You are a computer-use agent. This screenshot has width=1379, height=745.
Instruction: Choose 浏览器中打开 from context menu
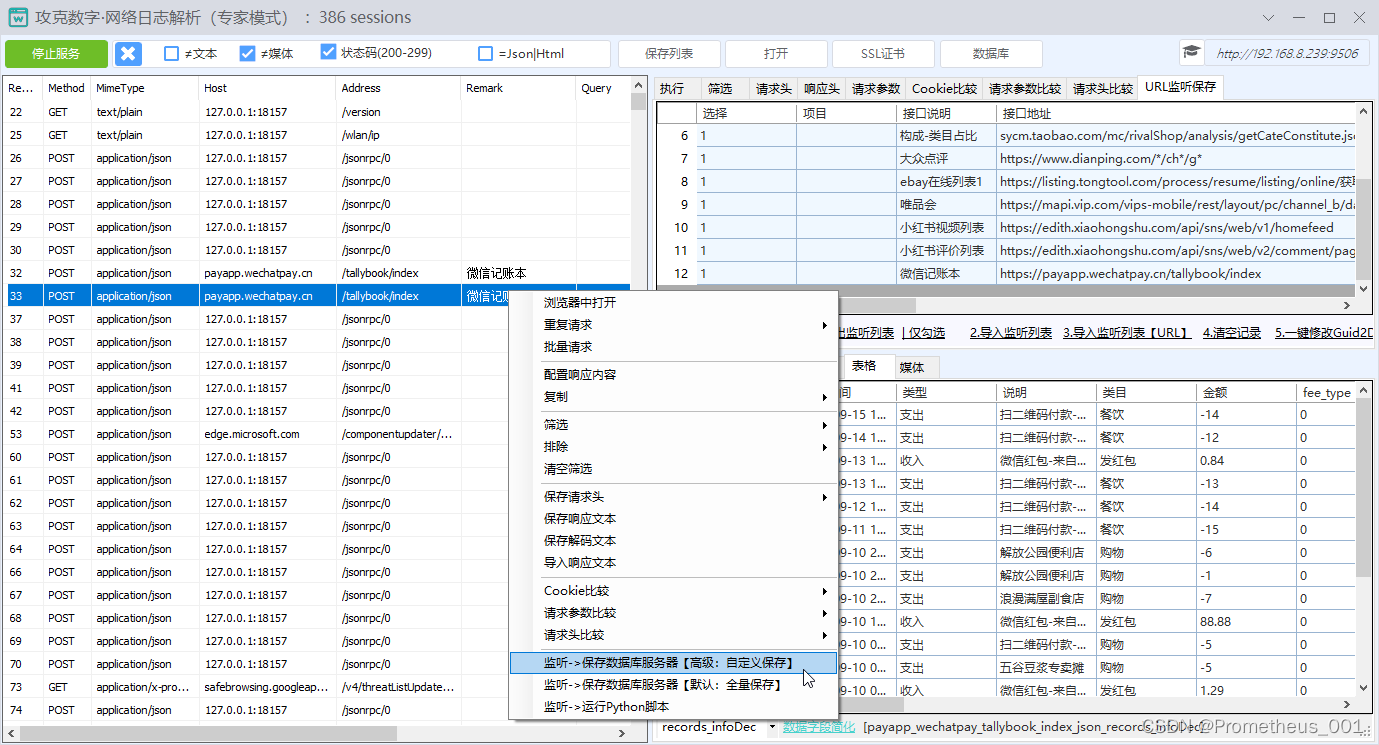point(672,303)
